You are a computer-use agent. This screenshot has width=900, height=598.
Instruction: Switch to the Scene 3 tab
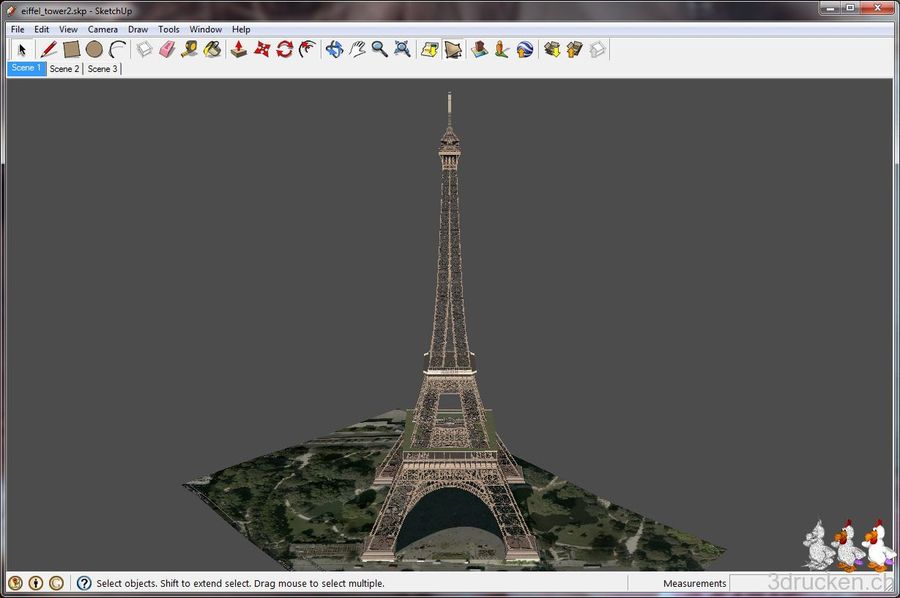click(102, 69)
